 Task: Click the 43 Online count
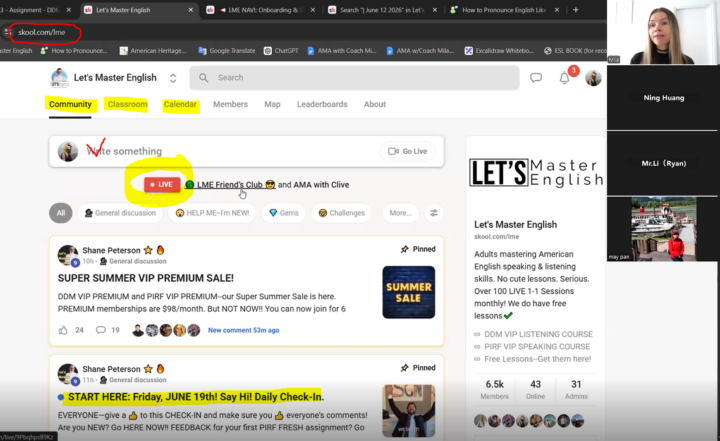(x=535, y=389)
